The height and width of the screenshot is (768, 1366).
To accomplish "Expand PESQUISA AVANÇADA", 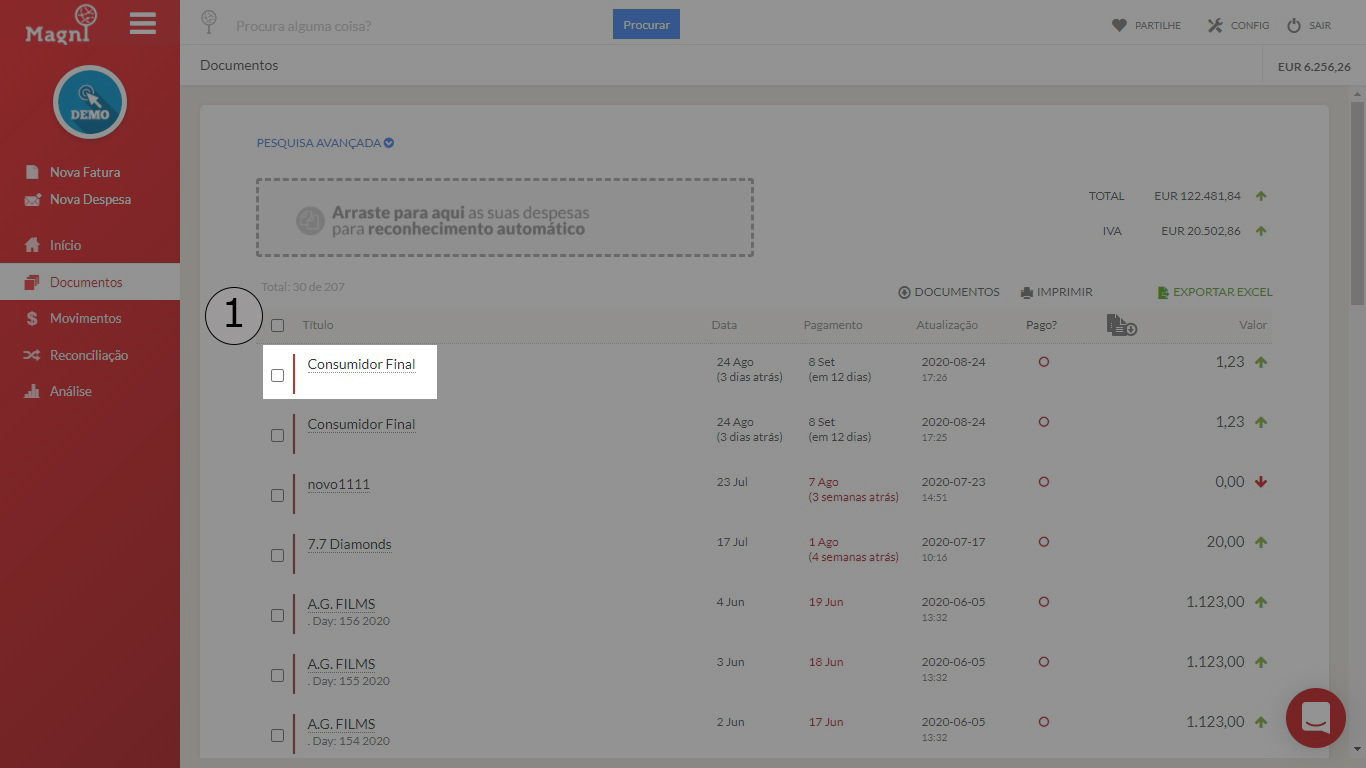I will point(325,143).
